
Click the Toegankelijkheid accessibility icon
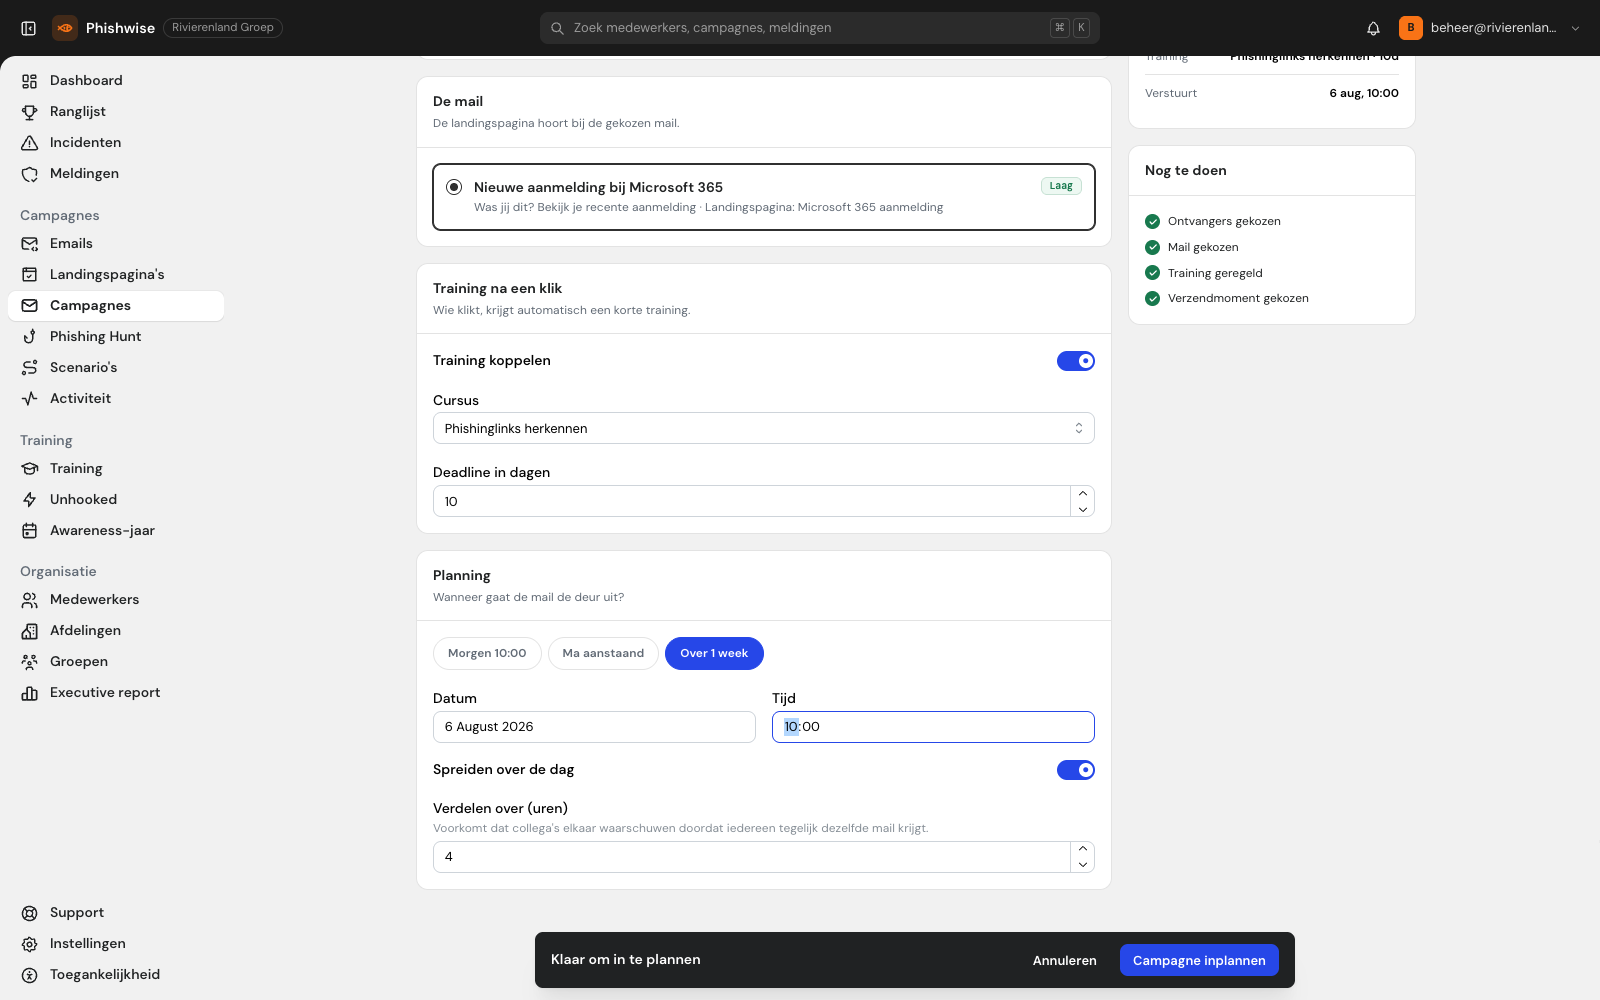pyautogui.click(x=30, y=975)
